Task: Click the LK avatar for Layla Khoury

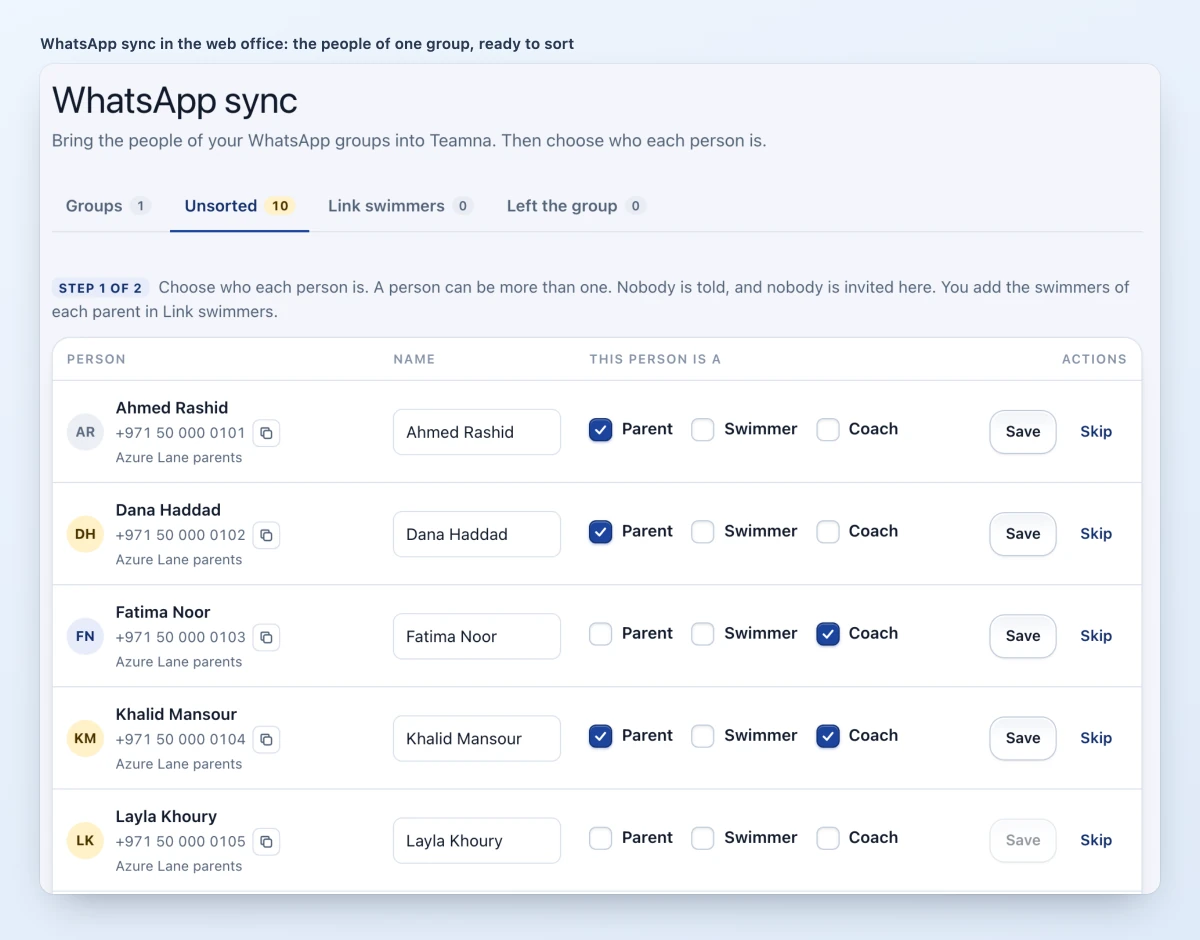Action: point(85,840)
